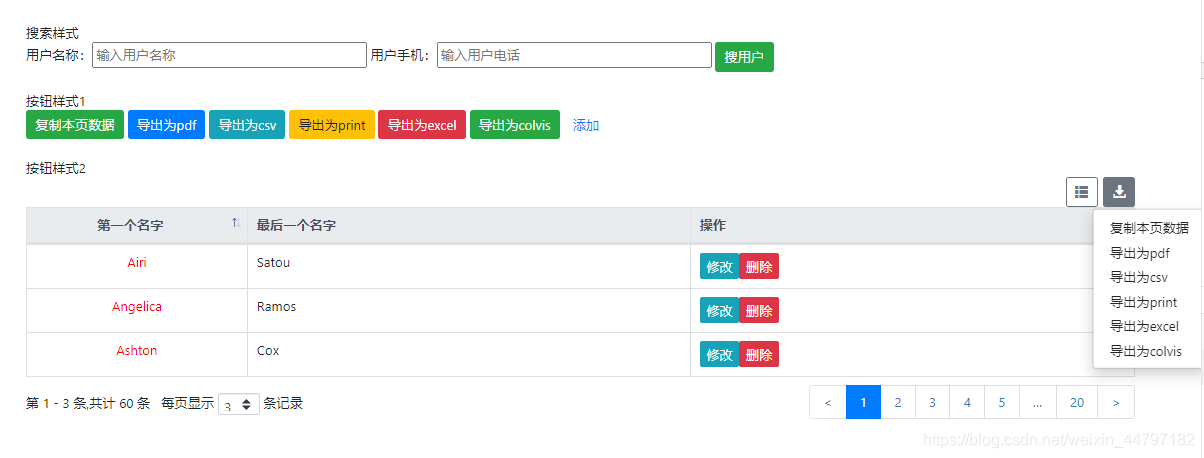Image resolution: width=1204 pixels, height=458 pixels.
Task: Sort by the 第一个名字 column arrow icon
Action: [236, 223]
